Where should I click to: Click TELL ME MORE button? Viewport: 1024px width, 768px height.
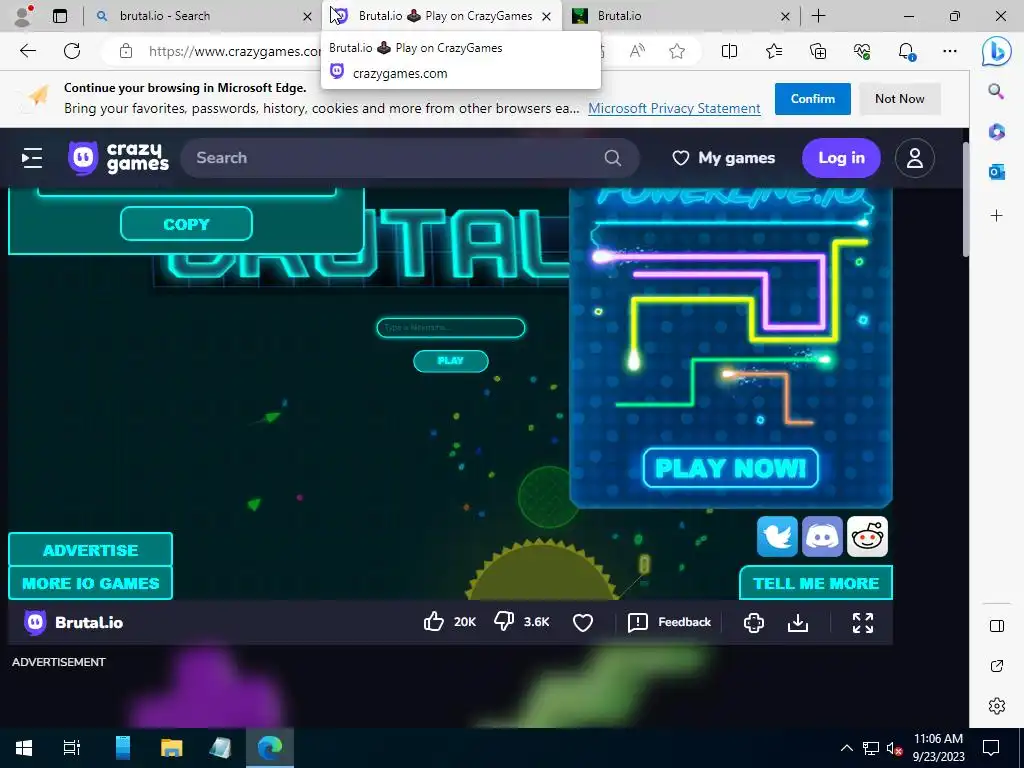(816, 583)
